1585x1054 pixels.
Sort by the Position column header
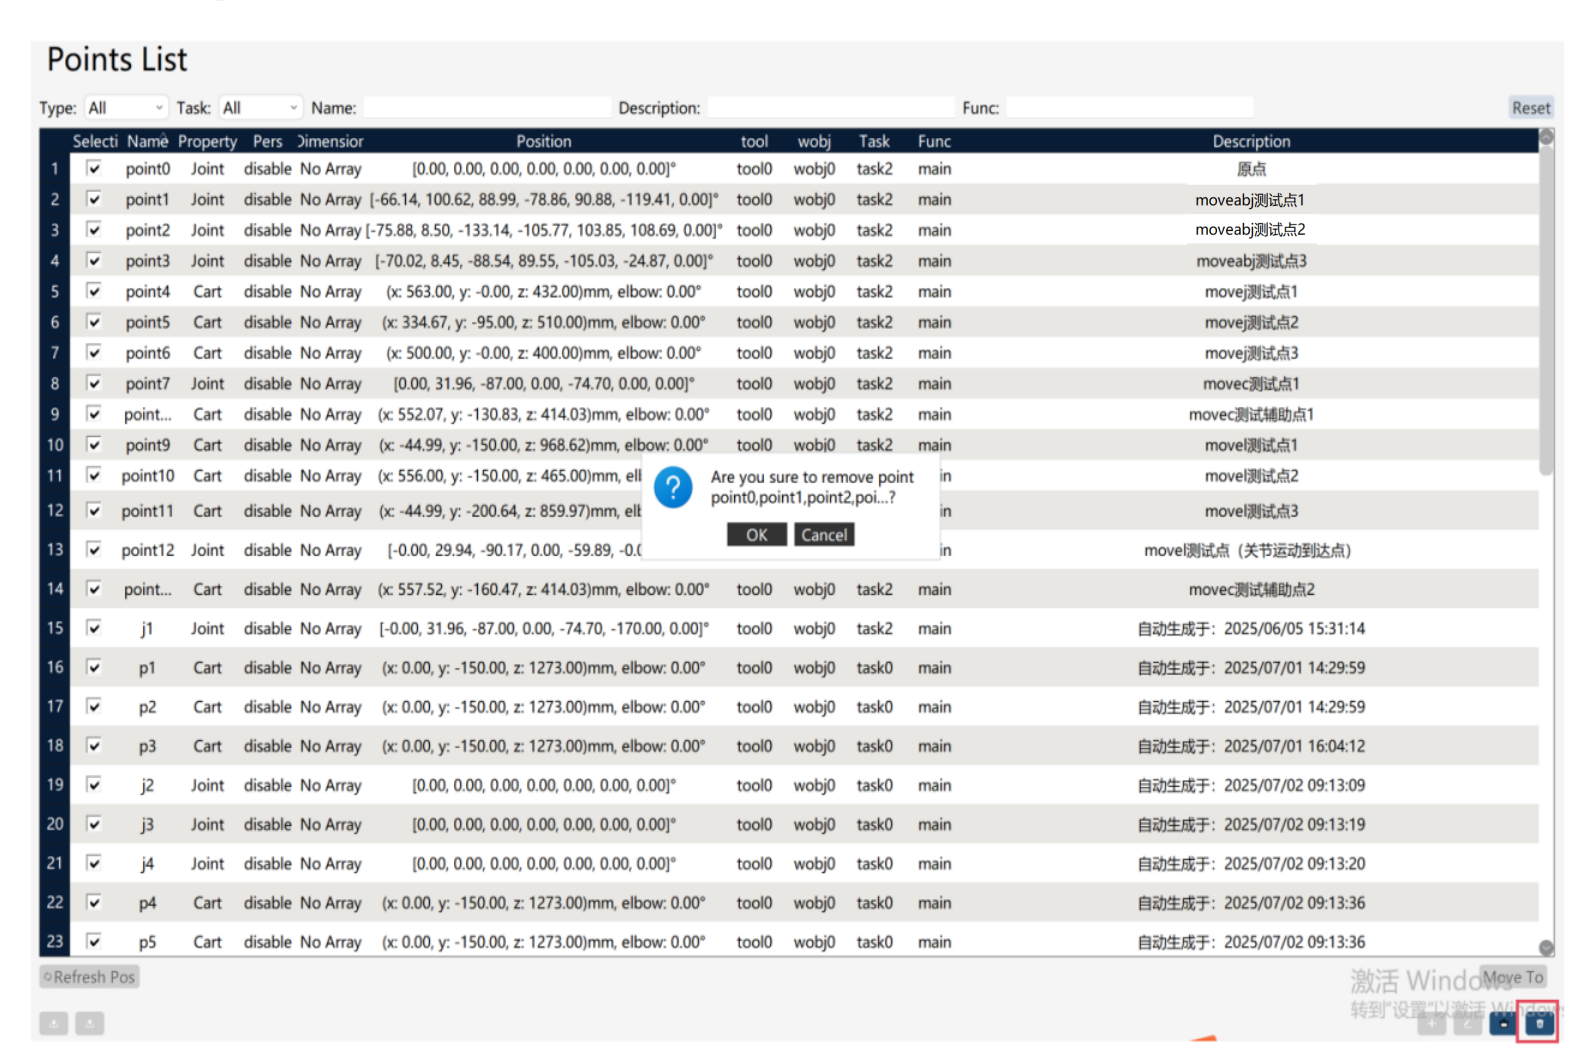pyautogui.click(x=543, y=141)
